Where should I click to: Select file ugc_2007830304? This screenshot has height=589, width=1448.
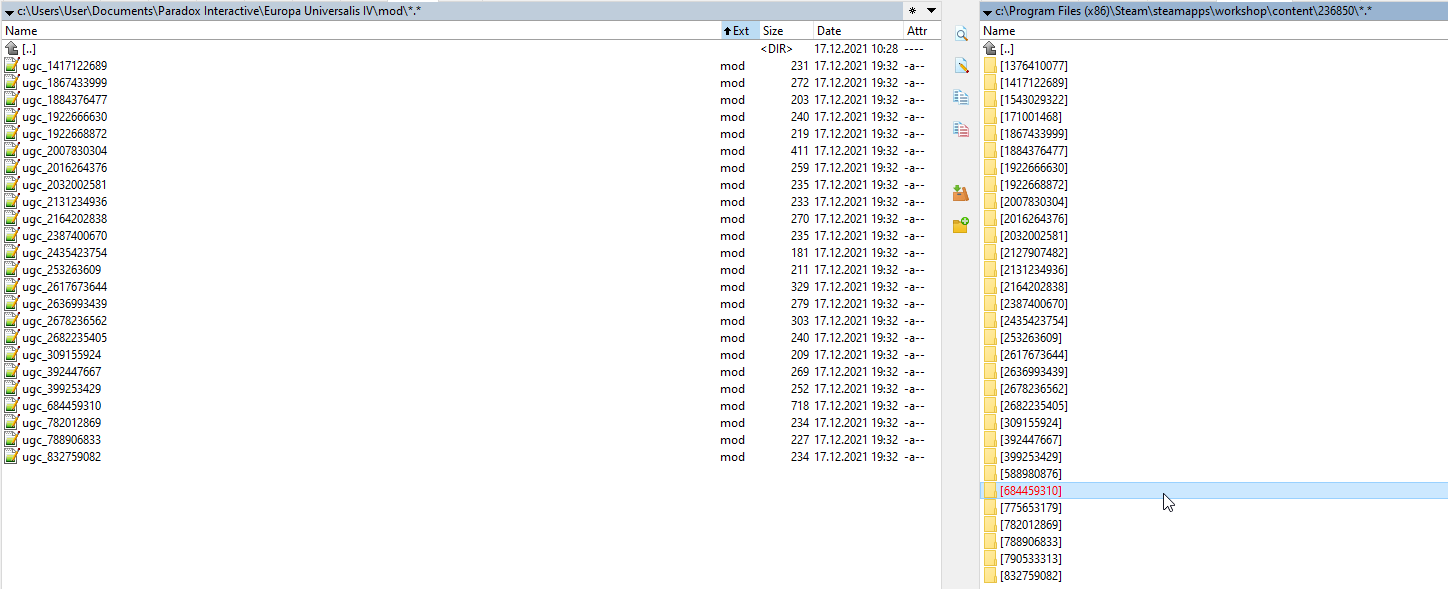pos(470,151)
